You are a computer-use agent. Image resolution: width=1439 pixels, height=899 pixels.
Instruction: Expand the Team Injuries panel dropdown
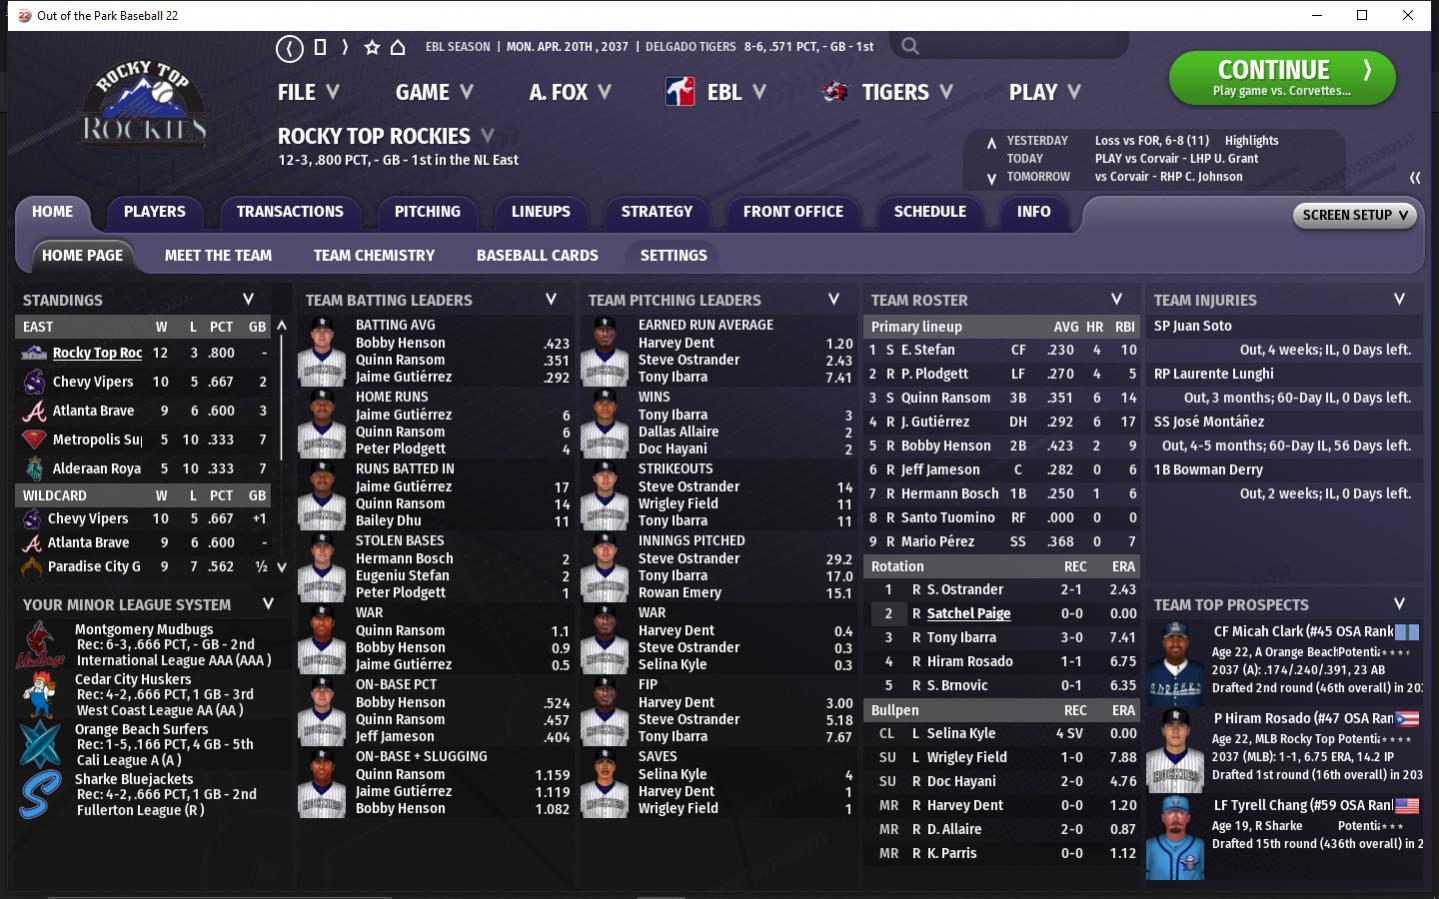(x=1399, y=299)
